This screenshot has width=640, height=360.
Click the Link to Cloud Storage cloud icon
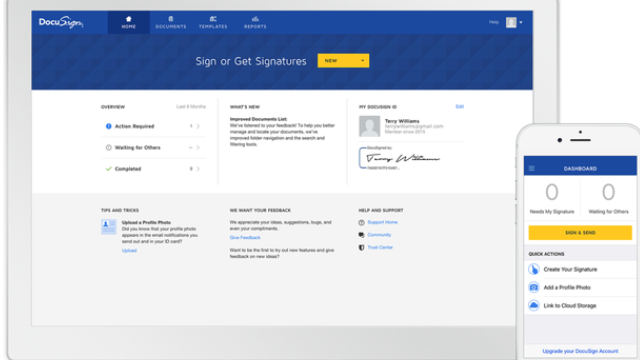[533, 305]
